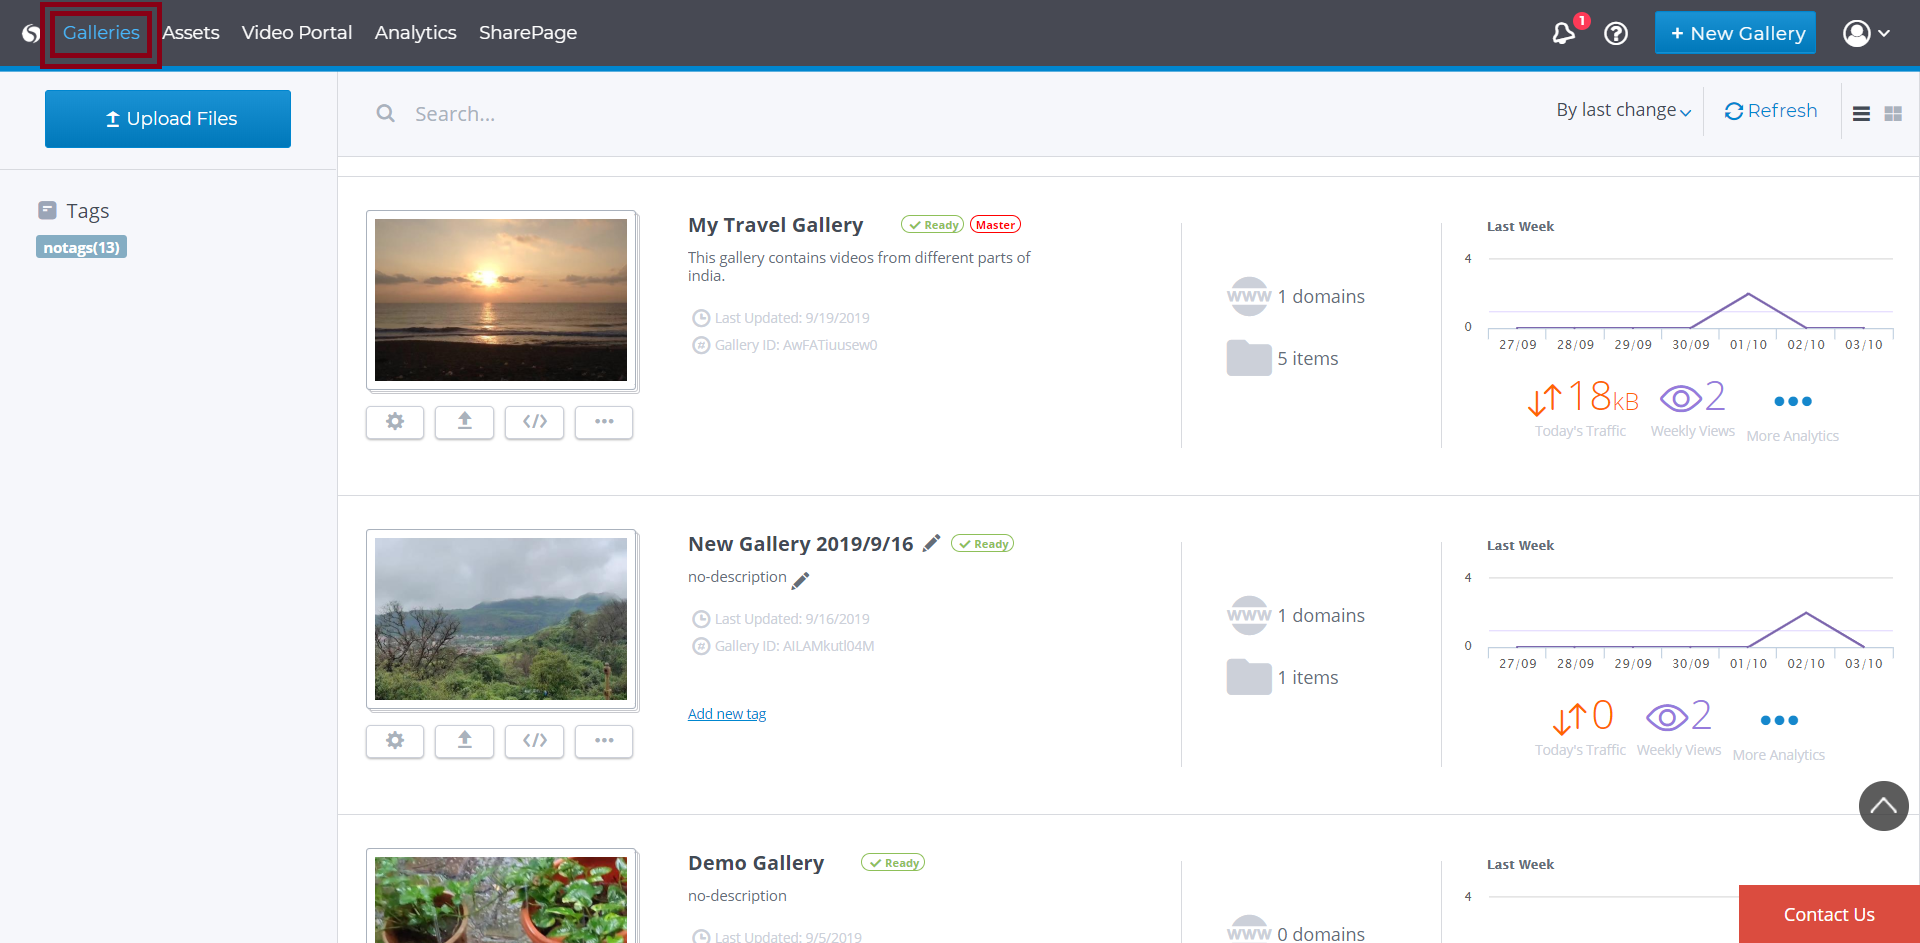Open more options under New Gallery 2019/9/16 thumbnail
The image size is (1920, 943).
604,741
